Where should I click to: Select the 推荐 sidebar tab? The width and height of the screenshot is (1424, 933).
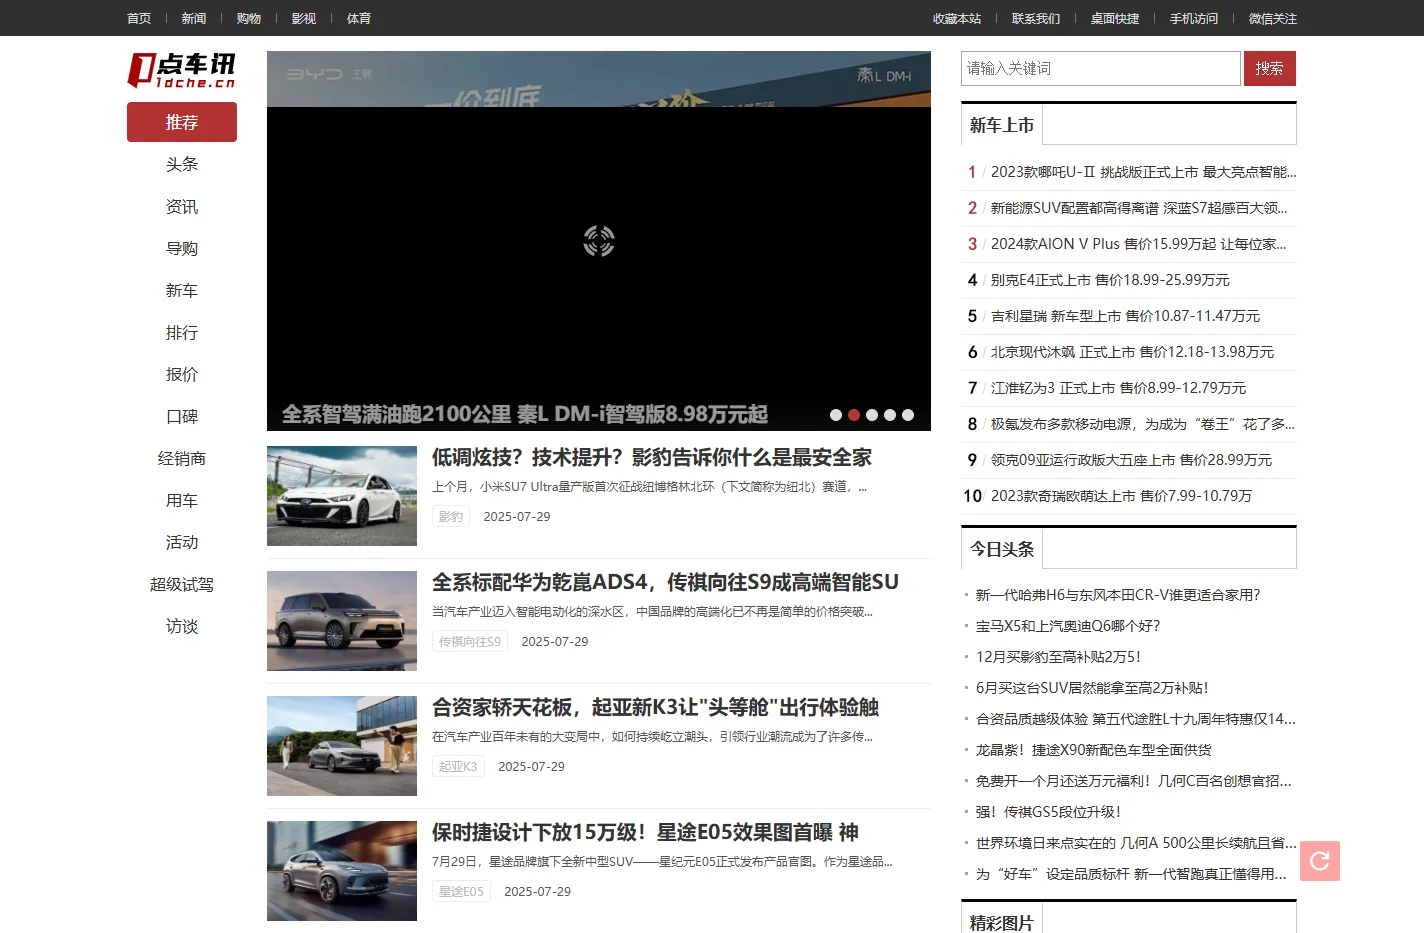coord(182,122)
